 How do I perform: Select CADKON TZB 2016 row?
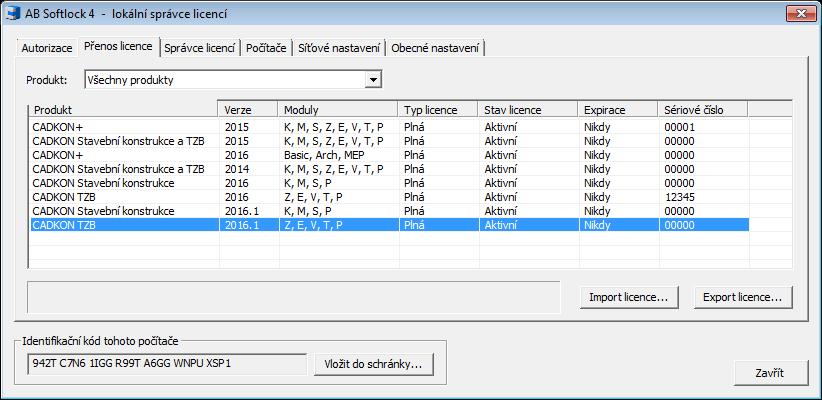pyautogui.click(x=389, y=197)
